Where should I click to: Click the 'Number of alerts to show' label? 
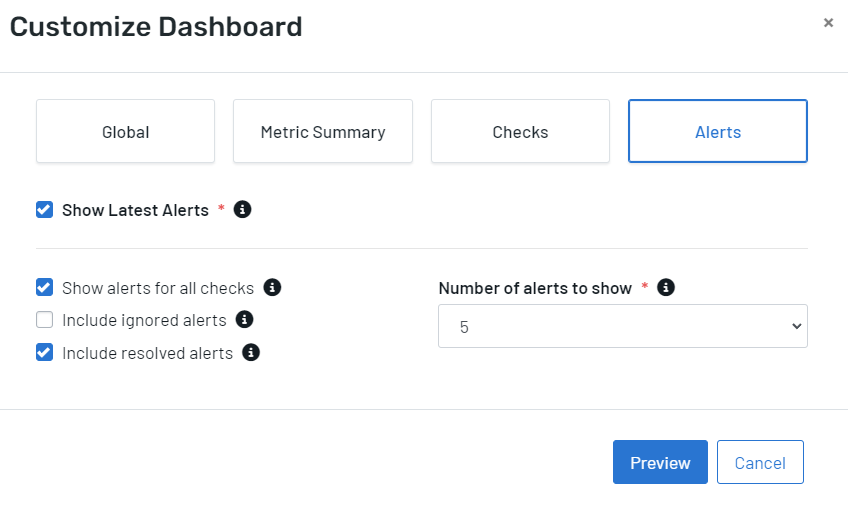[535, 288]
